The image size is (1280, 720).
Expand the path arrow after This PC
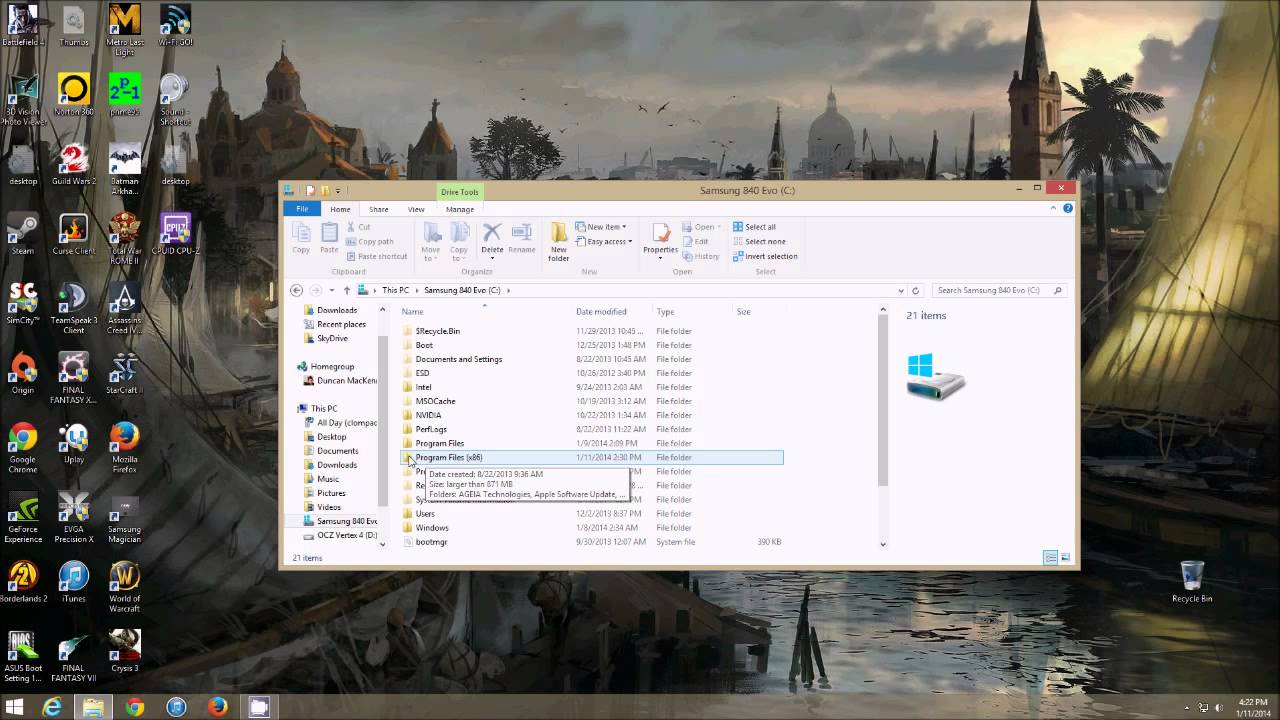[416, 290]
